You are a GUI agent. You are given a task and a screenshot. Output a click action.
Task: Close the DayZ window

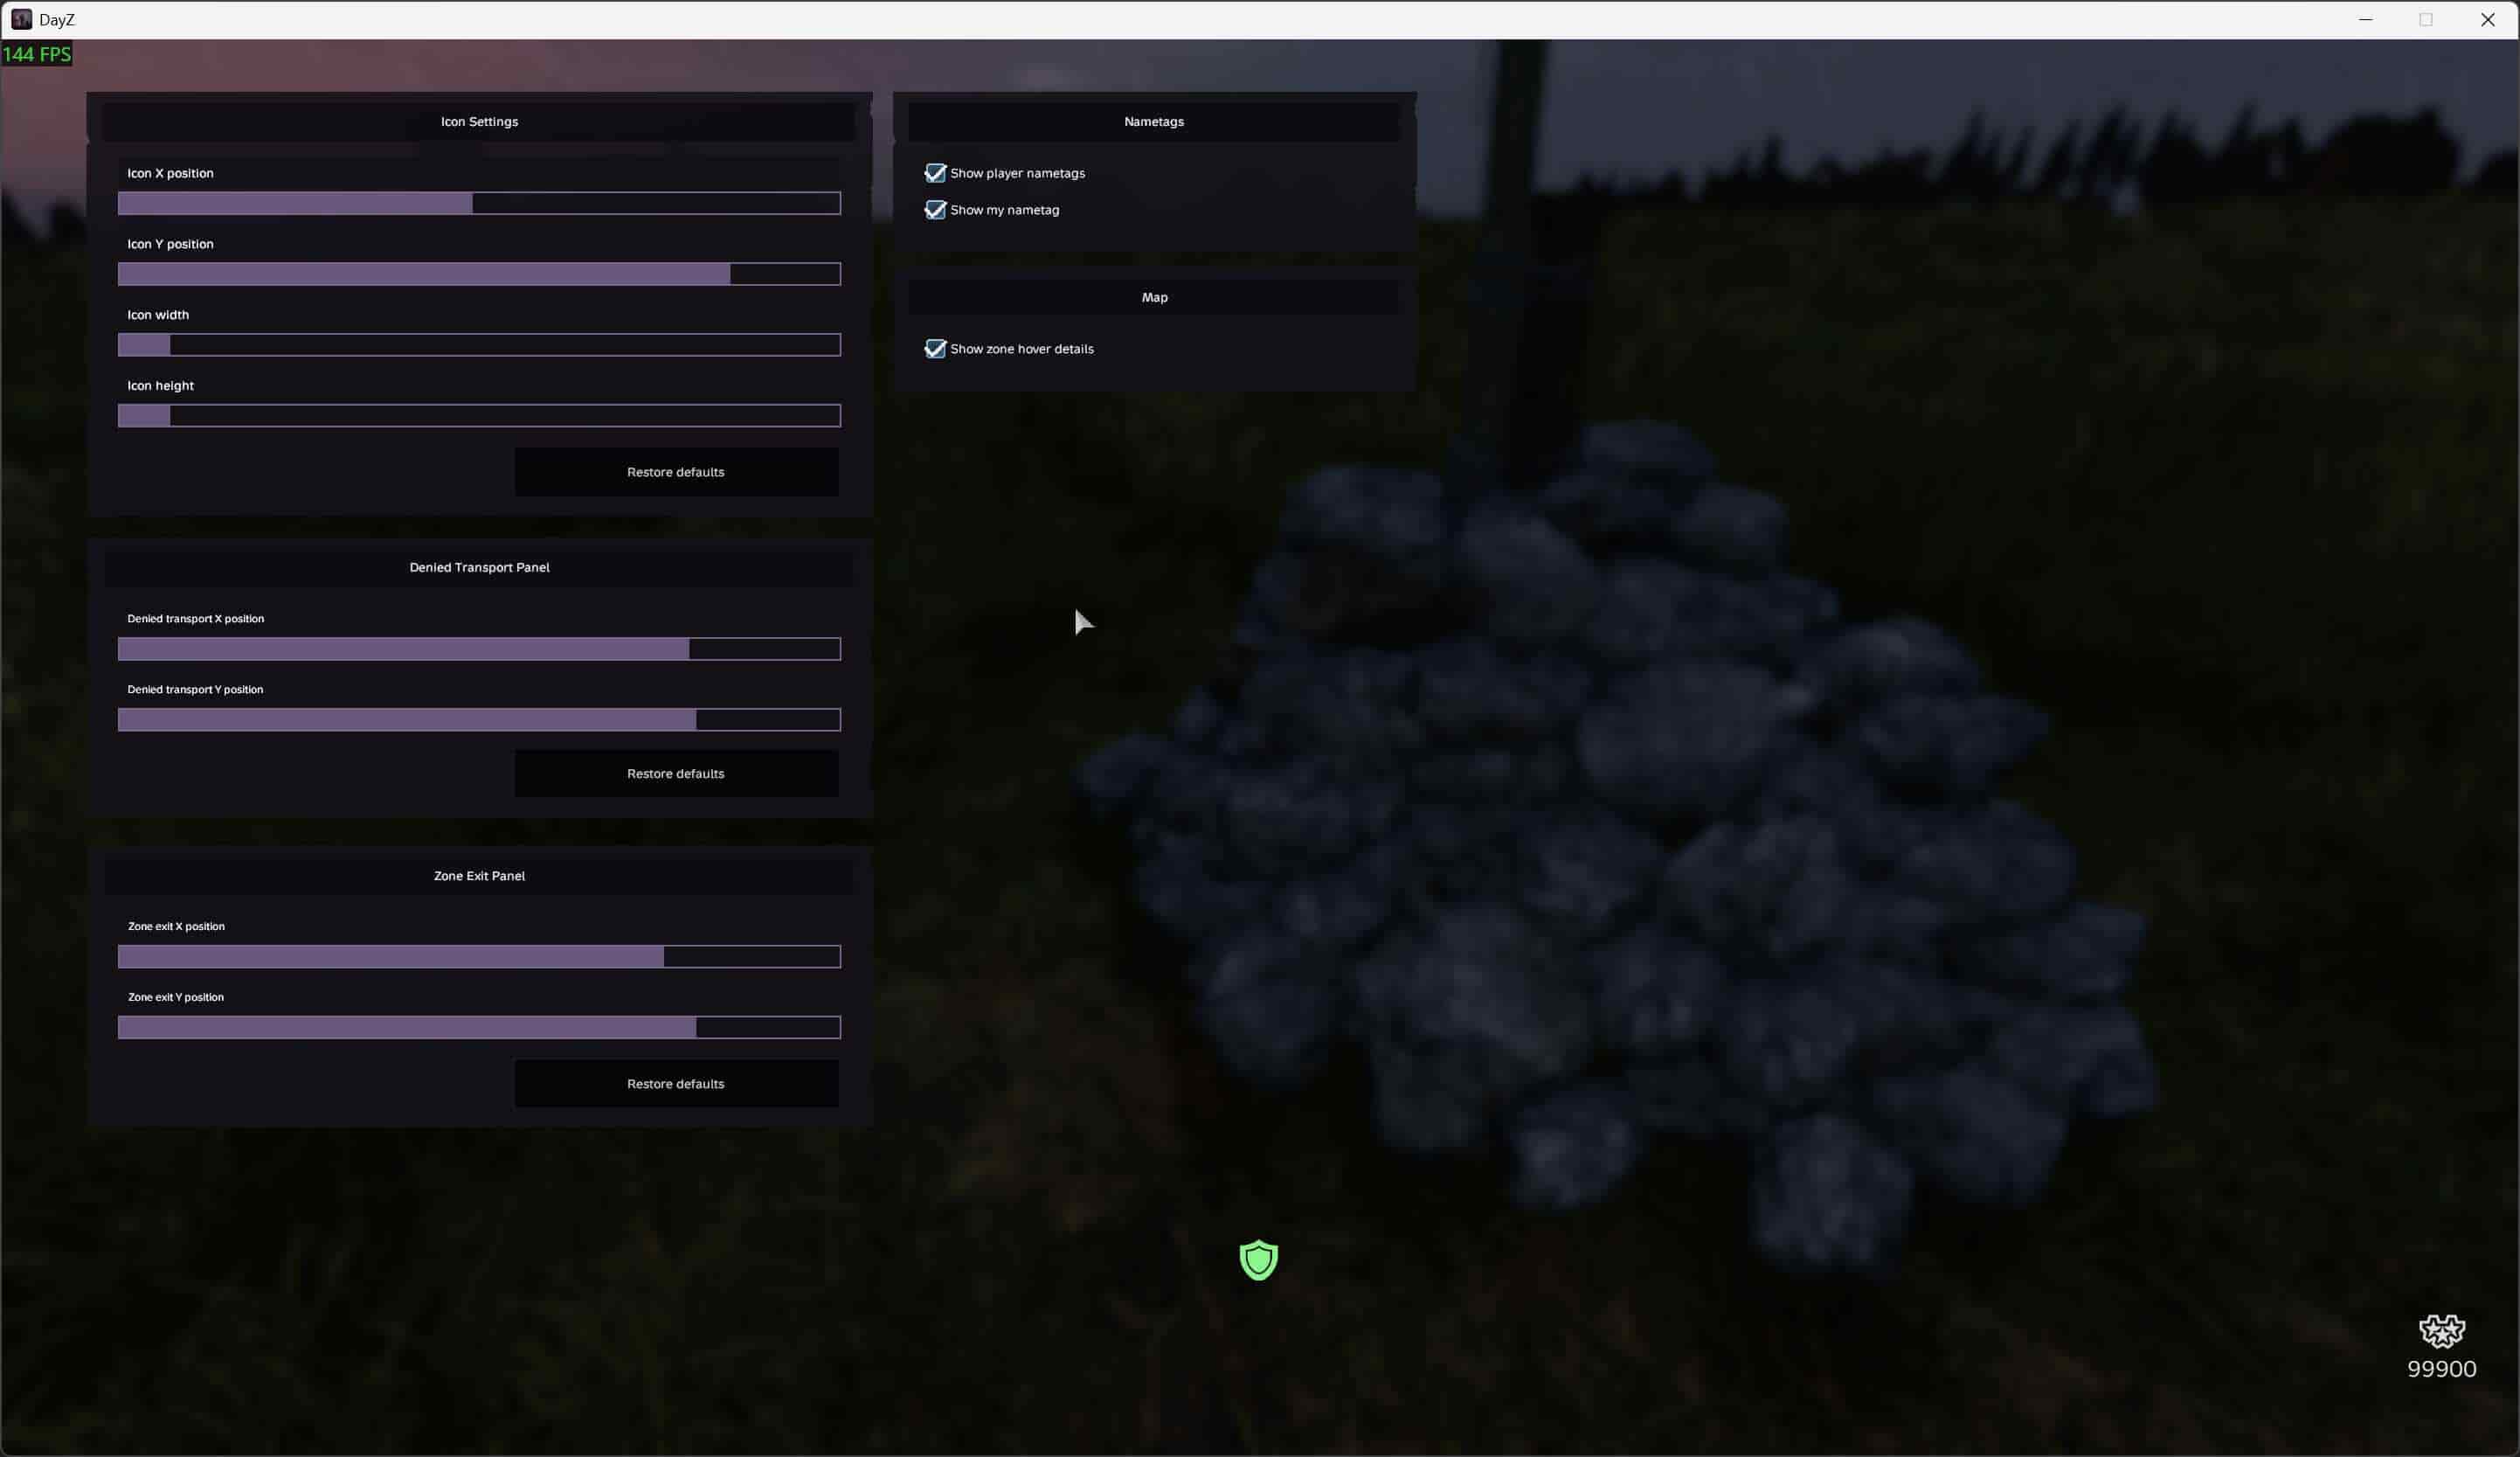click(2487, 19)
